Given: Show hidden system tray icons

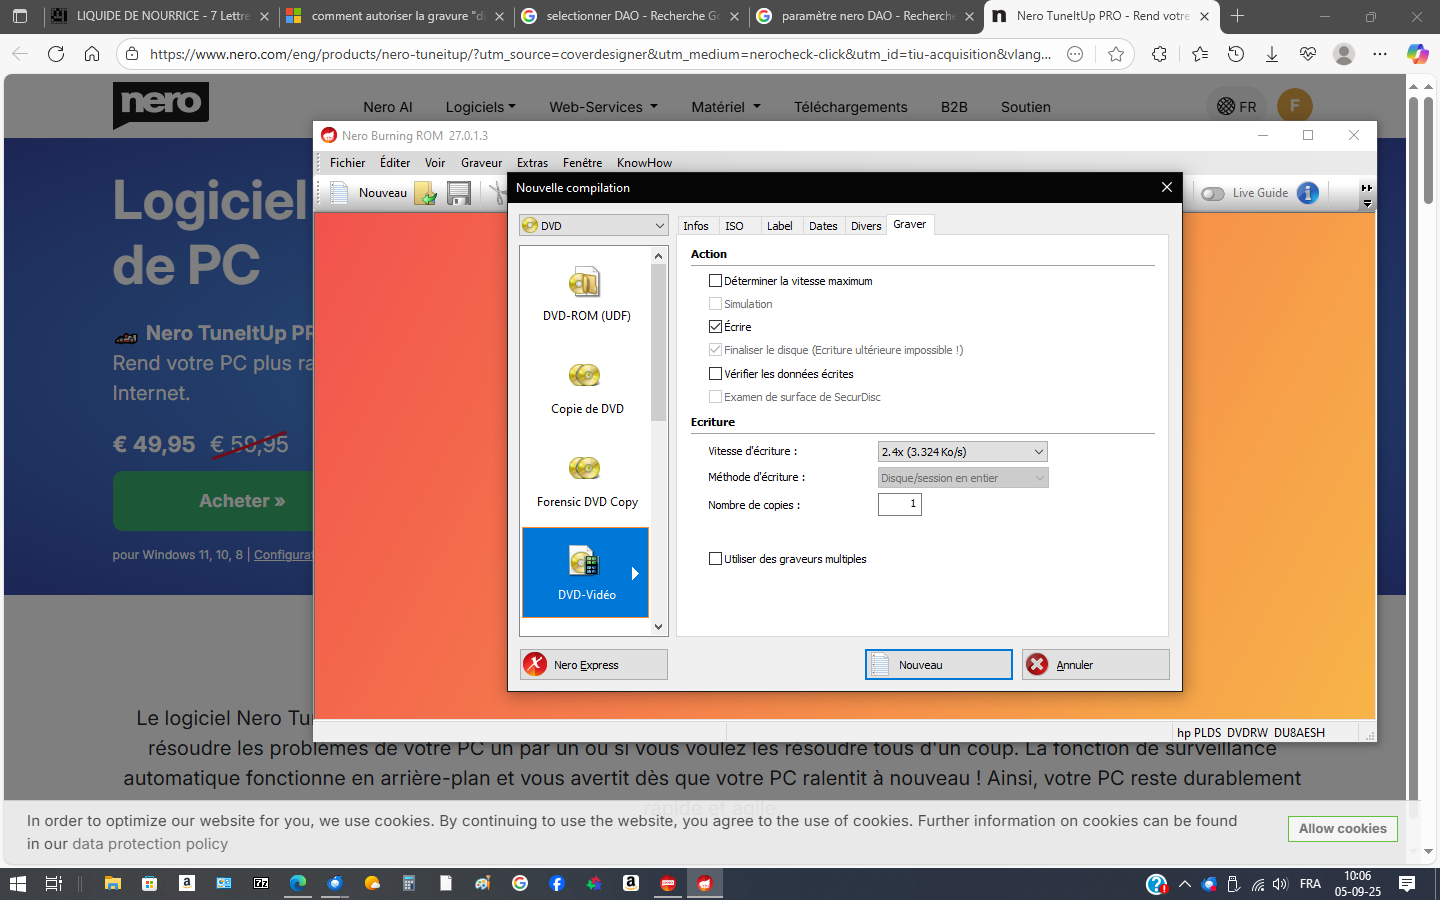Looking at the screenshot, I should point(1185,884).
